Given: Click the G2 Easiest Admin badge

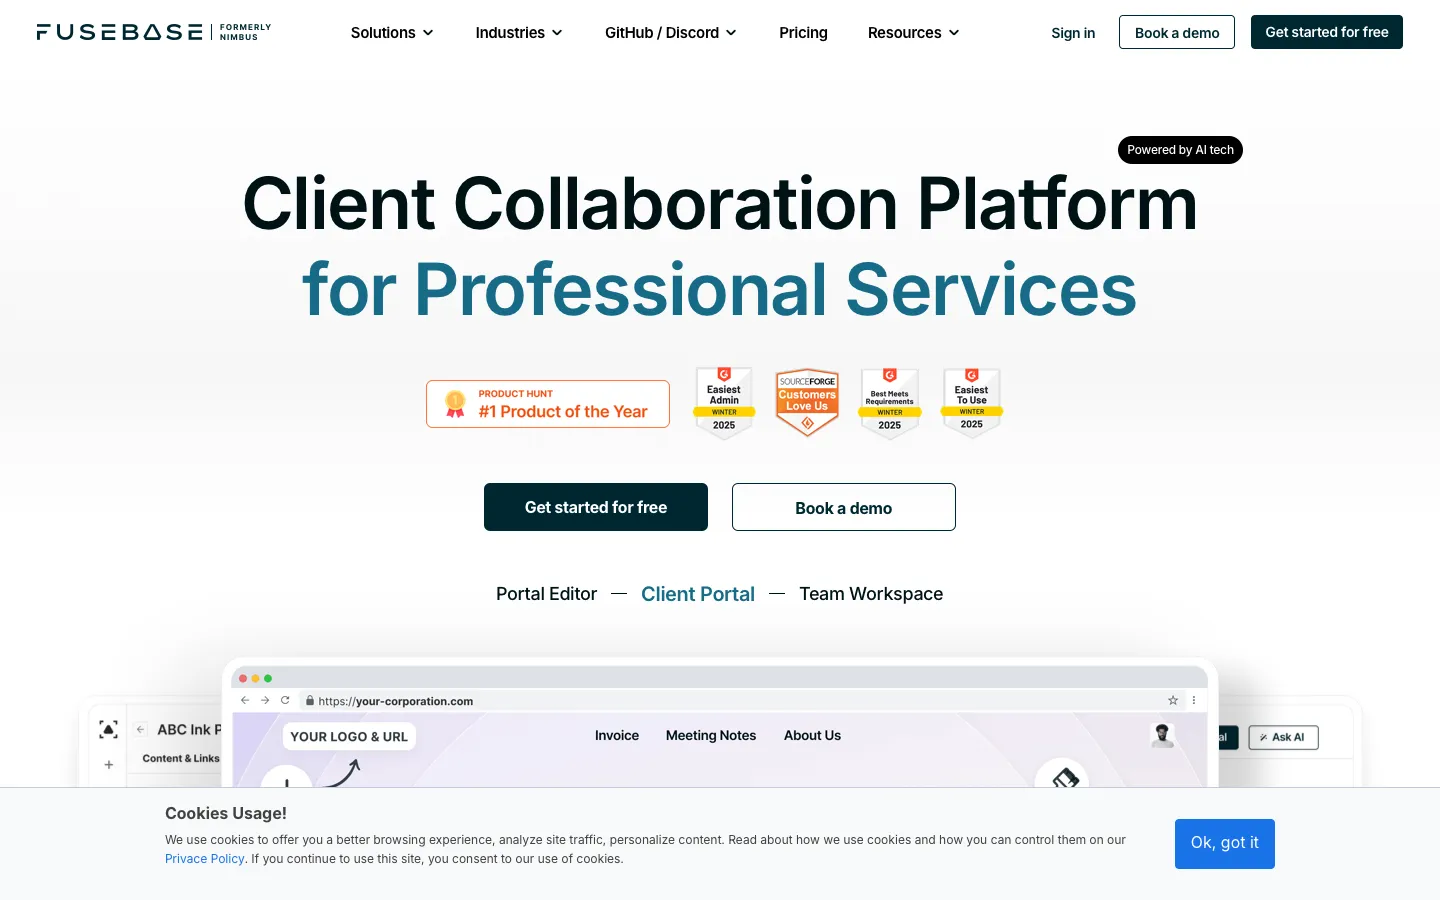Looking at the screenshot, I should [724, 403].
